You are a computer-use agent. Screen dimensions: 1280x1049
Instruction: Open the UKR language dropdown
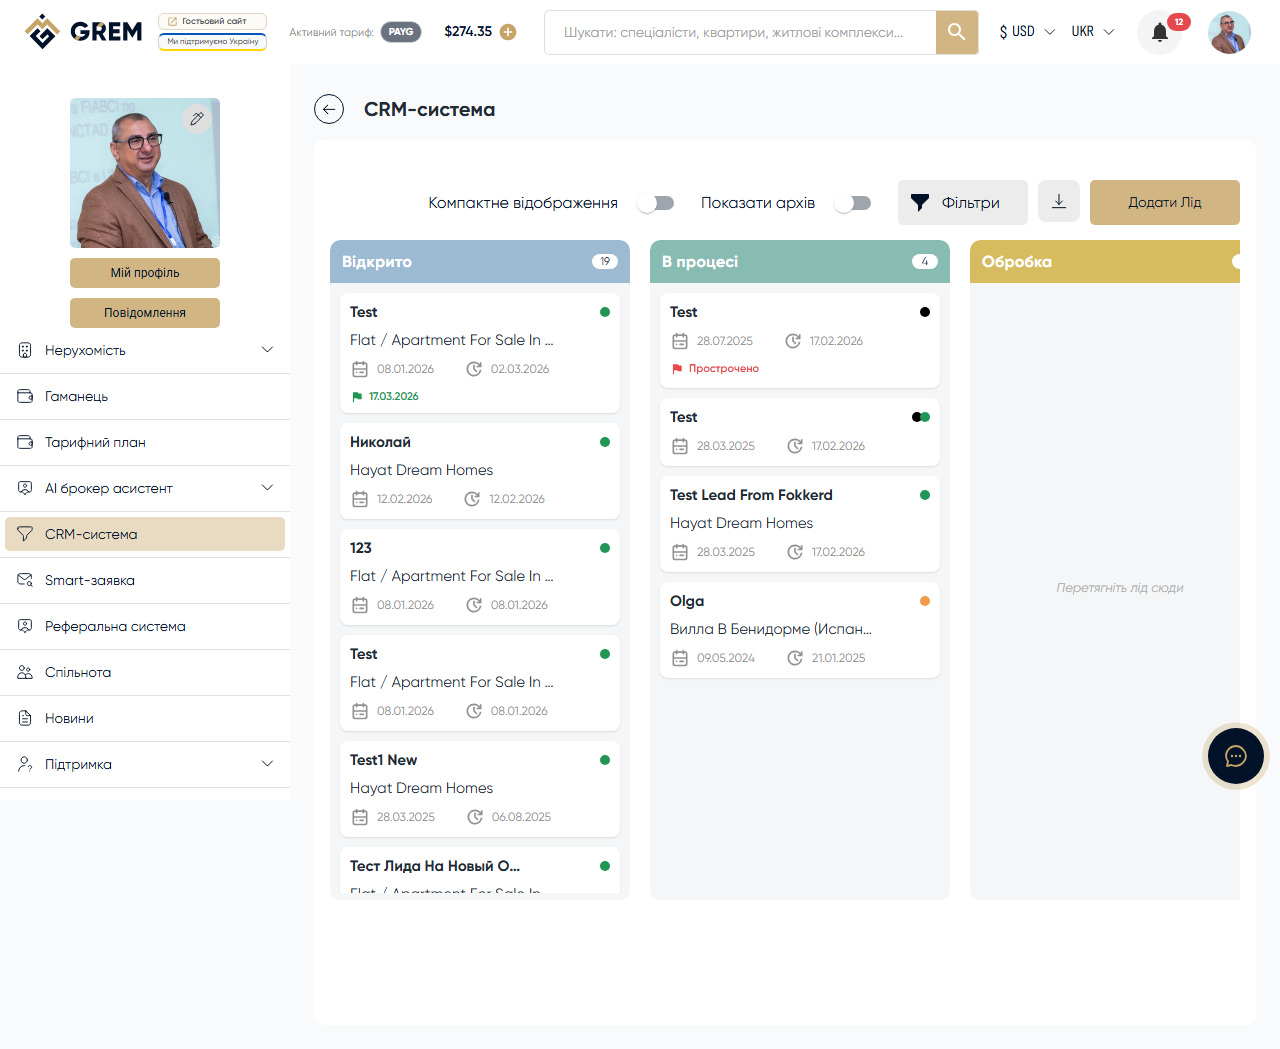pyautogui.click(x=1092, y=32)
